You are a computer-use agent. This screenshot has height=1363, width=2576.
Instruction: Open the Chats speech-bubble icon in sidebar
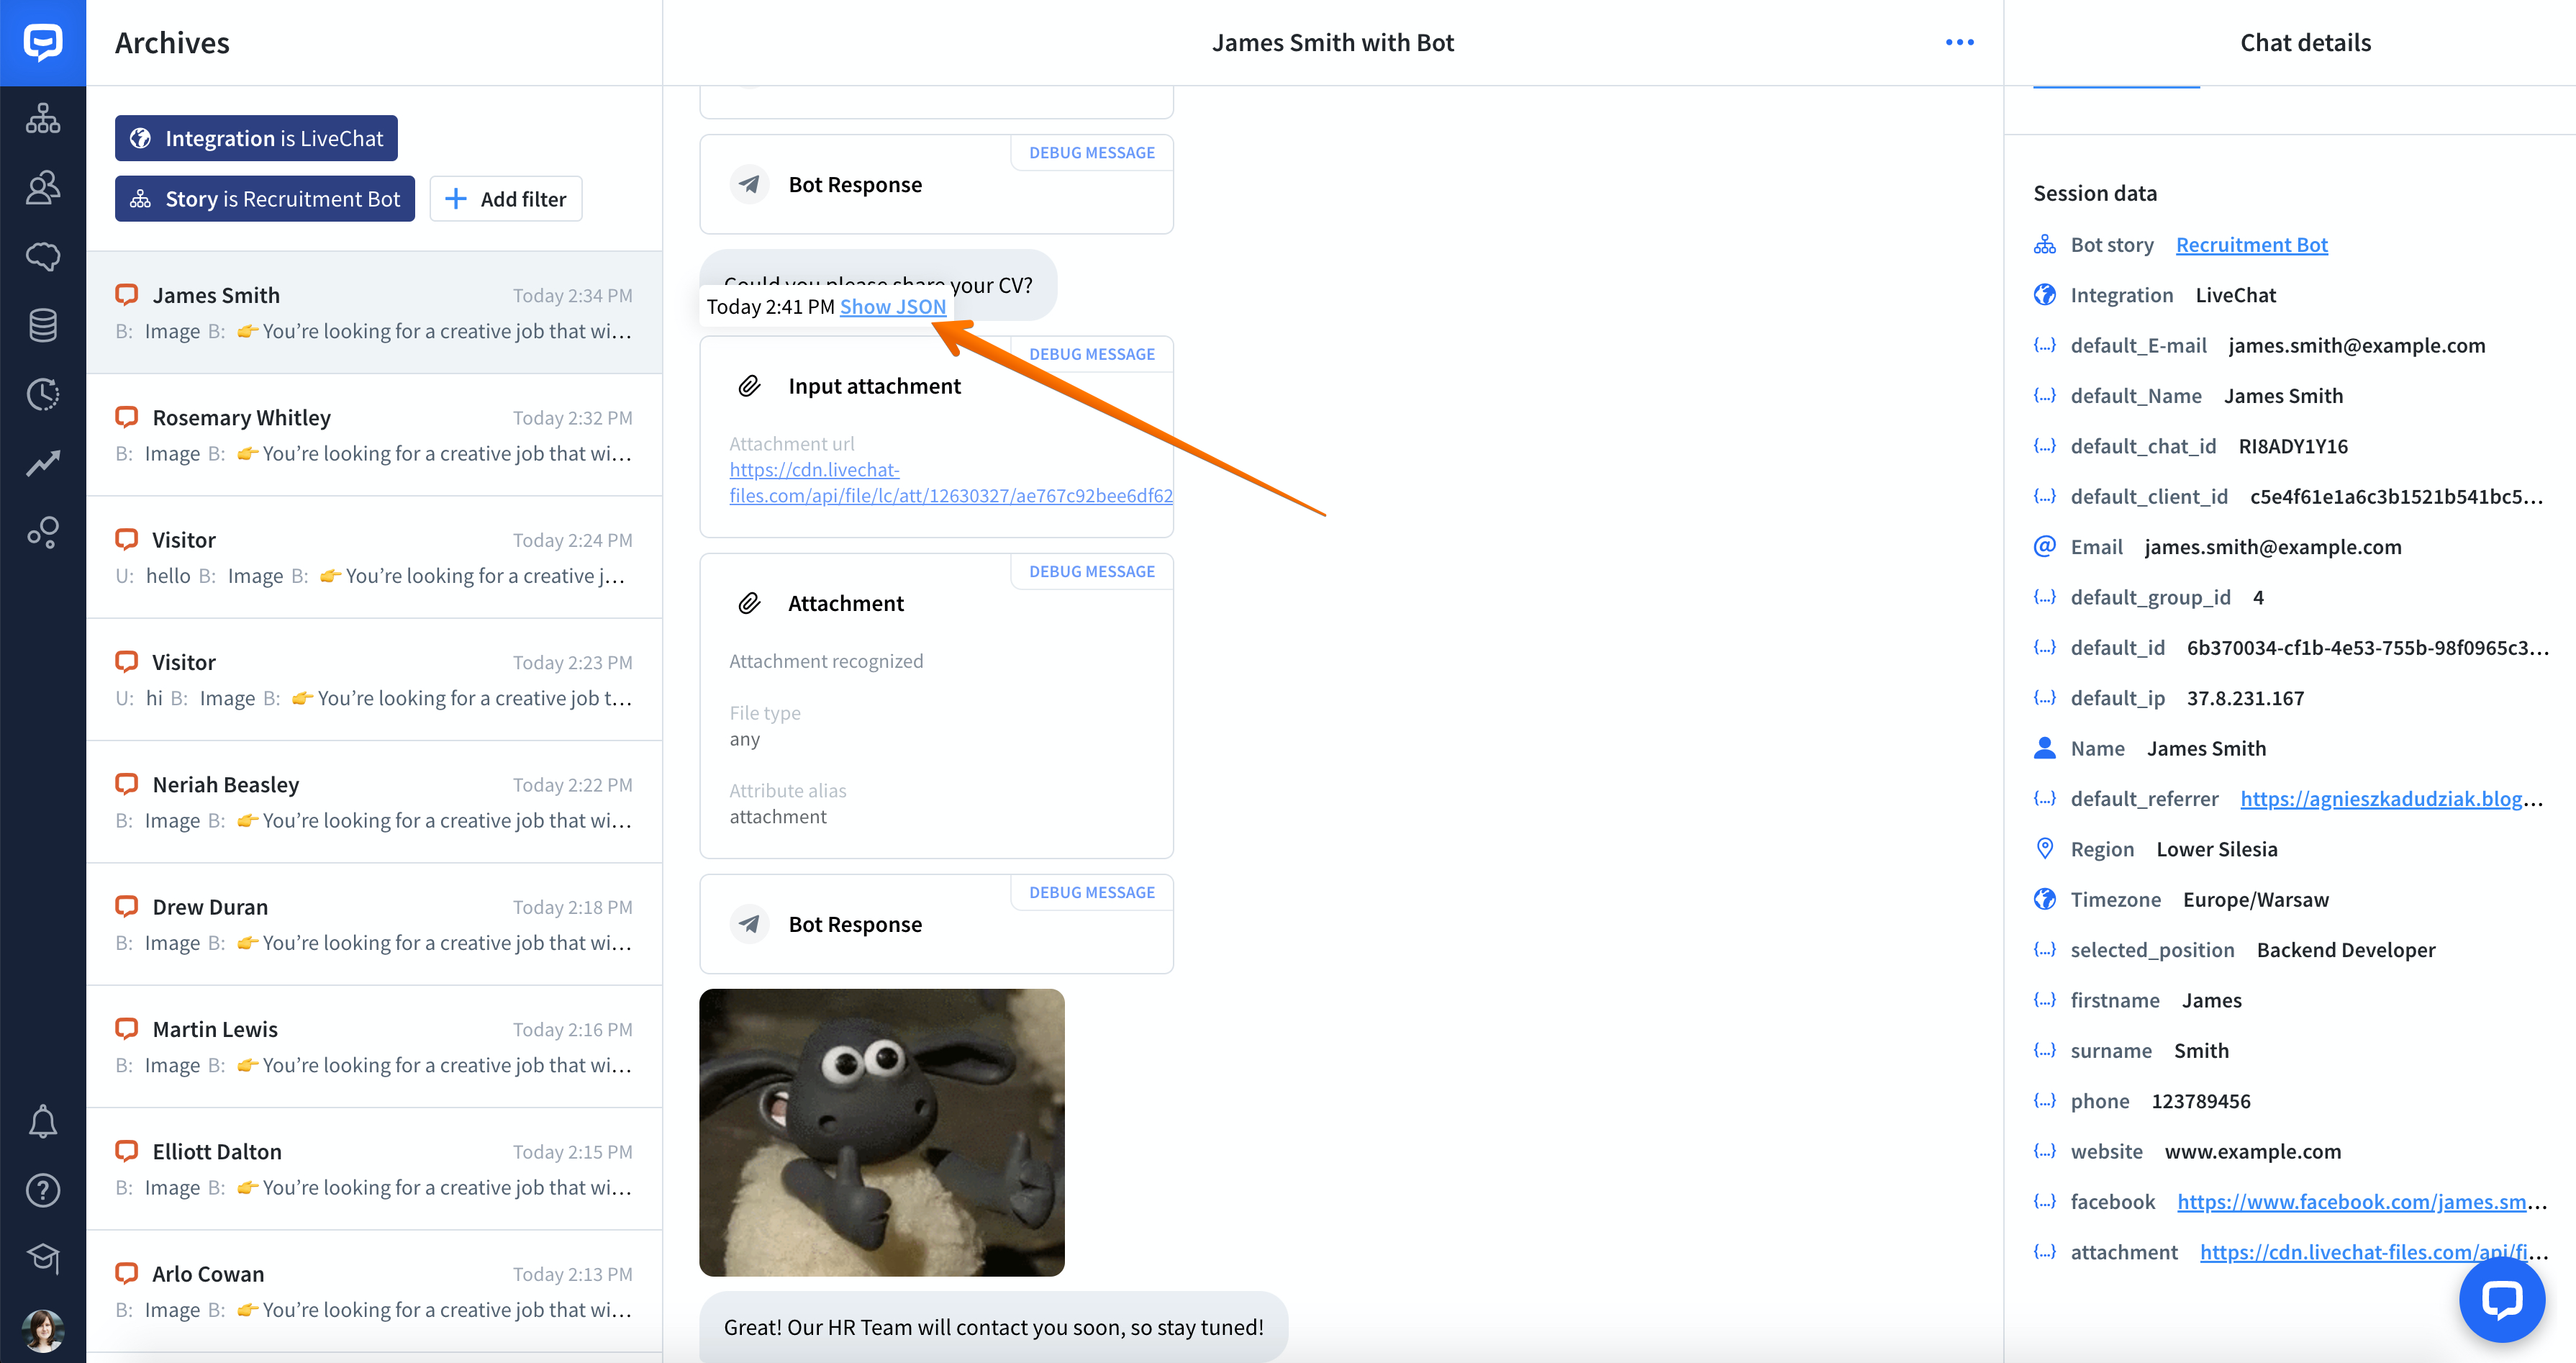[x=43, y=256]
